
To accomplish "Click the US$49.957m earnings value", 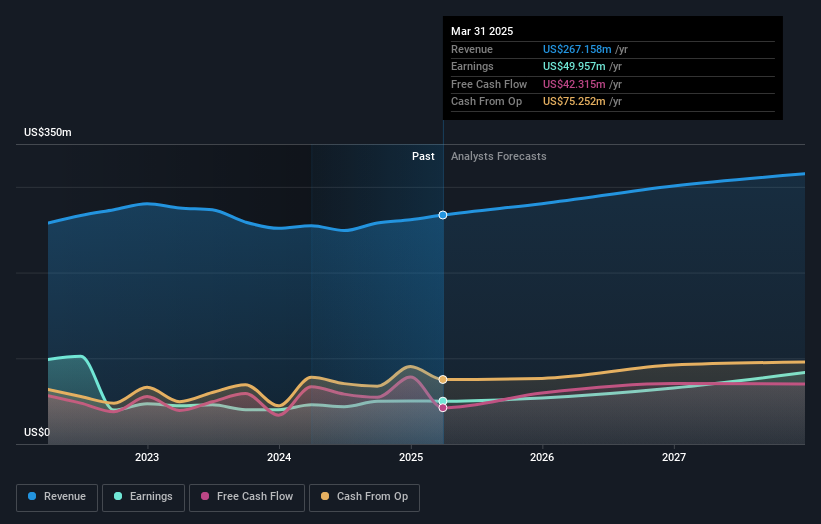I will 574,66.
